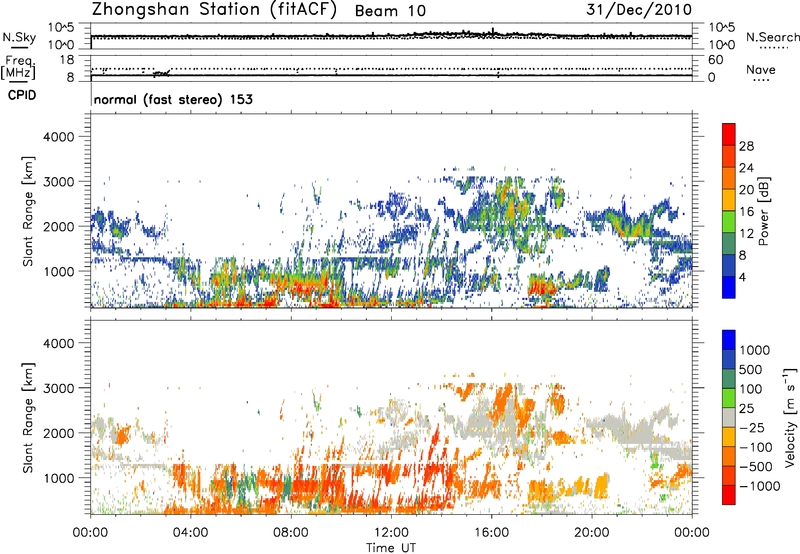The height and width of the screenshot is (554, 800).
Task: Click the '16:00' time tick label
Action: coord(491,533)
